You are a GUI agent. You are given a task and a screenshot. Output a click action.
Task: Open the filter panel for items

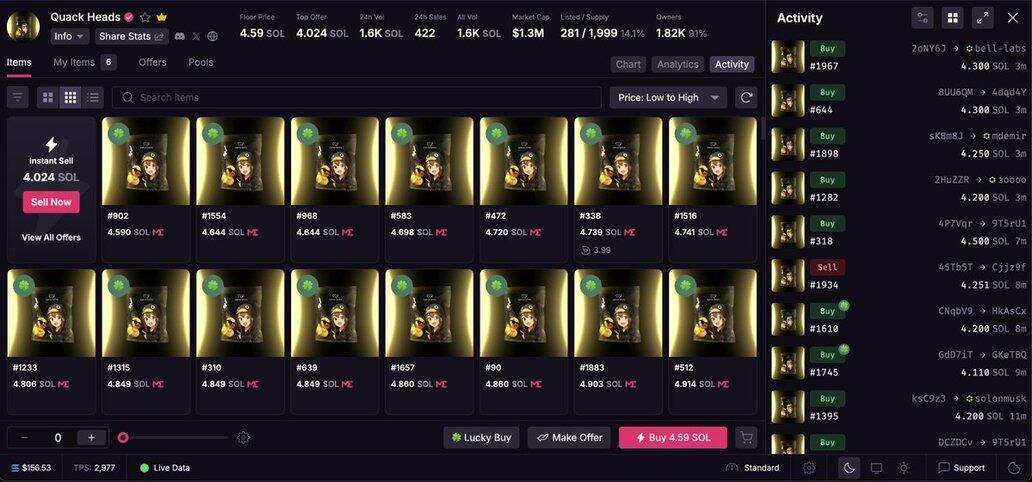click(x=17, y=97)
